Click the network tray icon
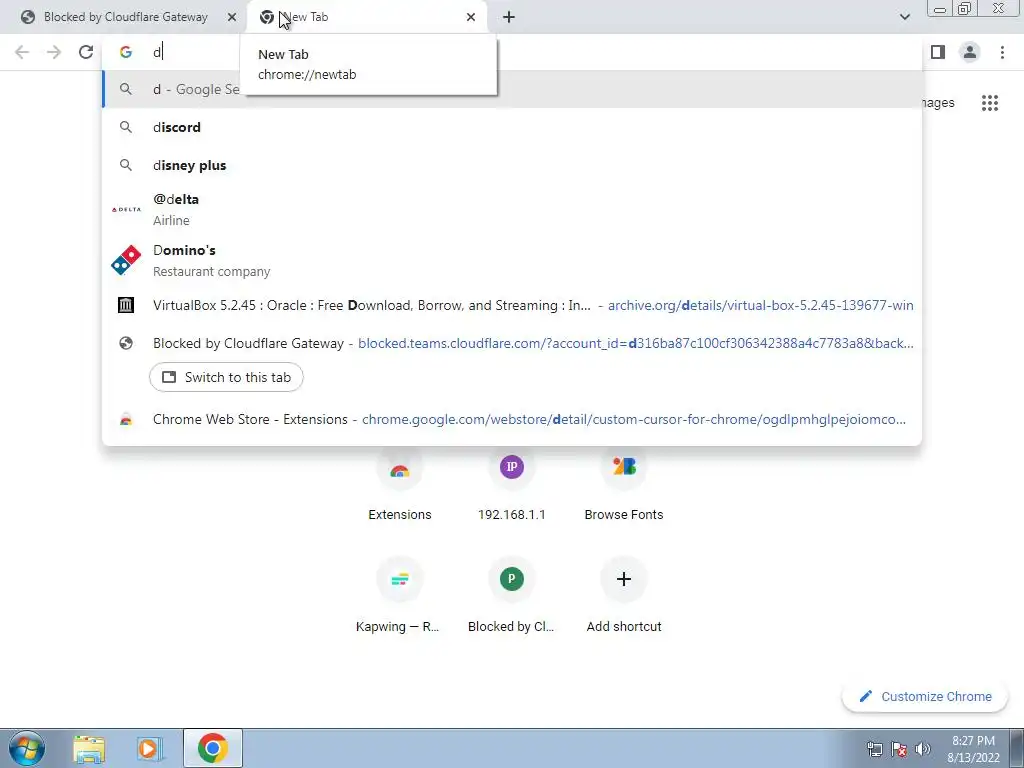This screenshot has width=1024, height=768. coord(874,749)
